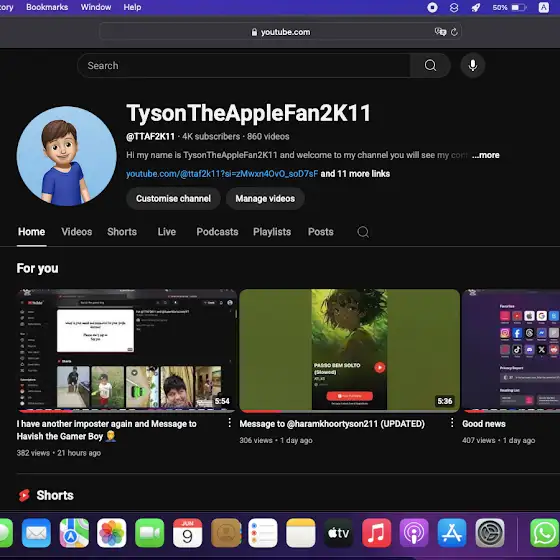
Task: Open the battery status in menu bar
Action: point(509,8)
